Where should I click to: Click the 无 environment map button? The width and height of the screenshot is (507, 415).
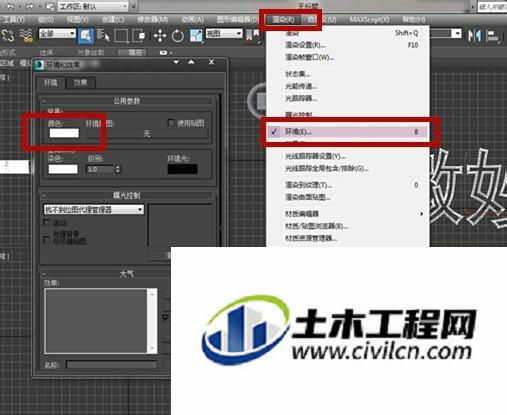coord(147,134)
